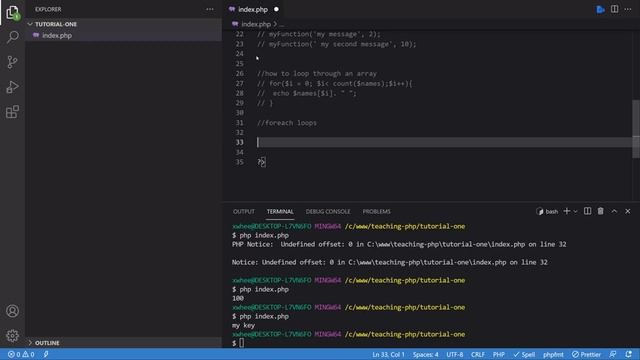This screenshot has width=640, height=360.
Task: Open the Run and Debug view icon
Action: (x=12, y=87)
